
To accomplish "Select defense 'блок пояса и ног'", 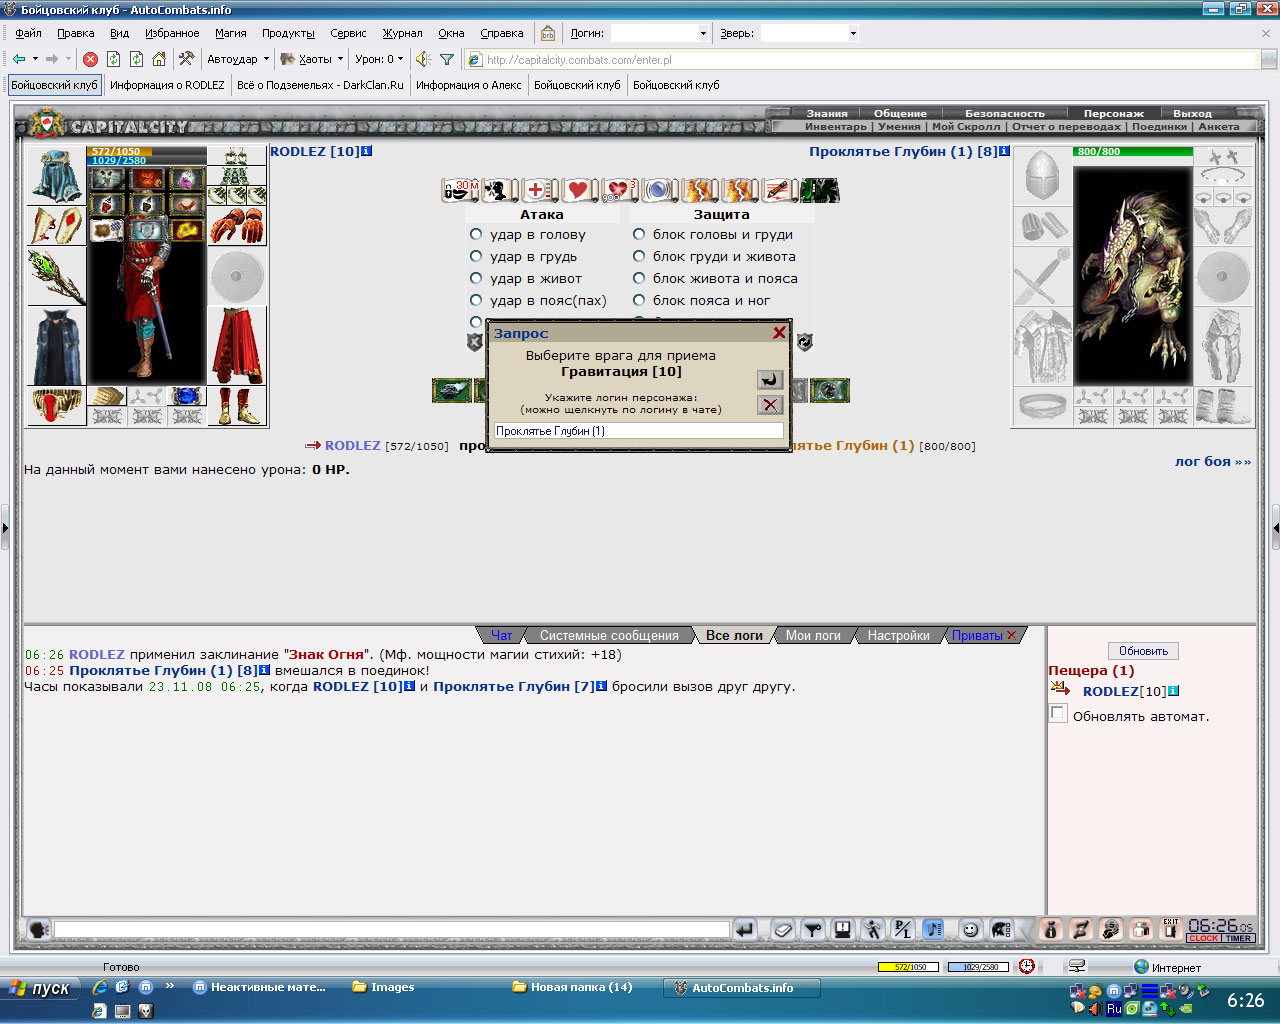I will click(x=639, y=300).
